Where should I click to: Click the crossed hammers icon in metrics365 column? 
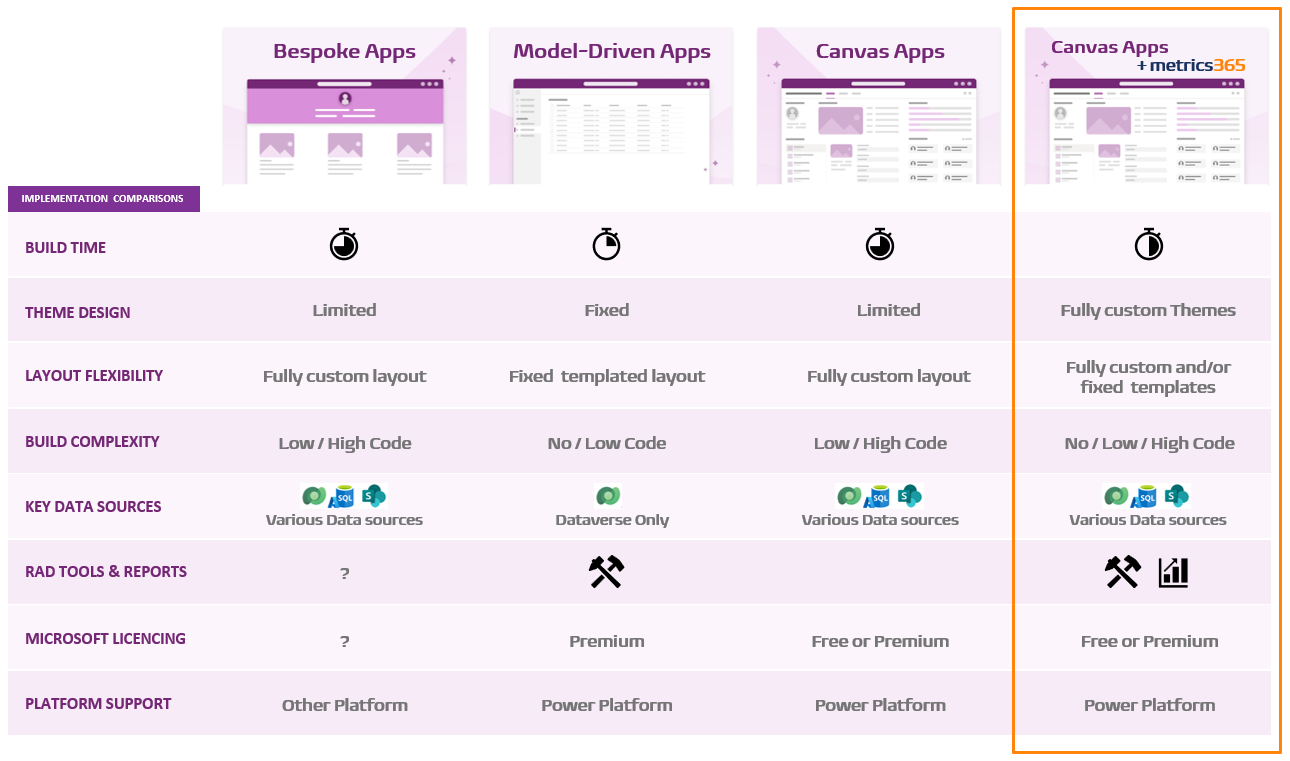click(1123, 572)
